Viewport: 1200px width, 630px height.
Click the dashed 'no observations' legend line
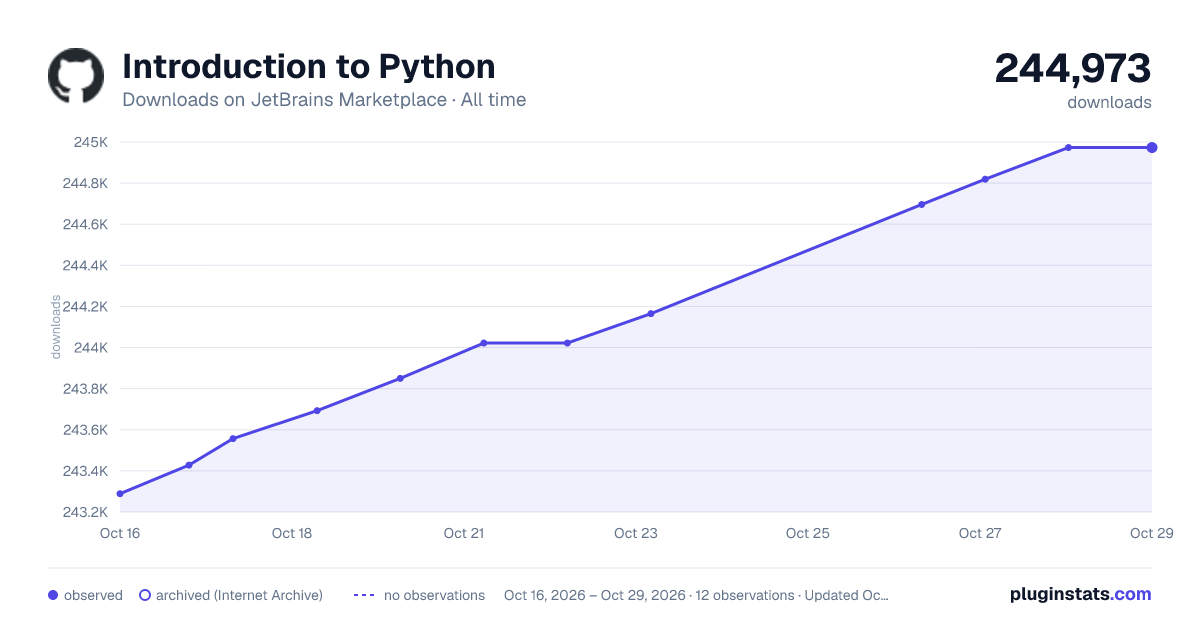(364, 595)
